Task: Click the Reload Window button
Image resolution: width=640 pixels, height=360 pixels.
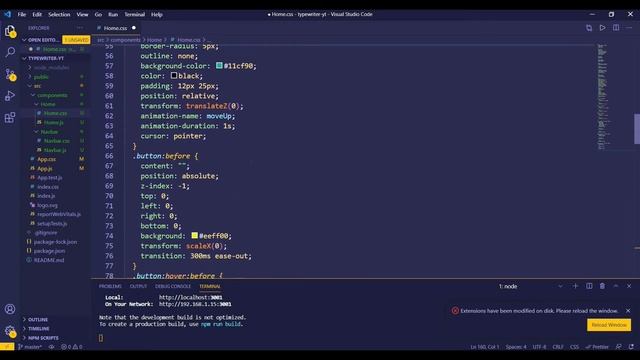Action: pyautogui.click(x=609, y=325)
